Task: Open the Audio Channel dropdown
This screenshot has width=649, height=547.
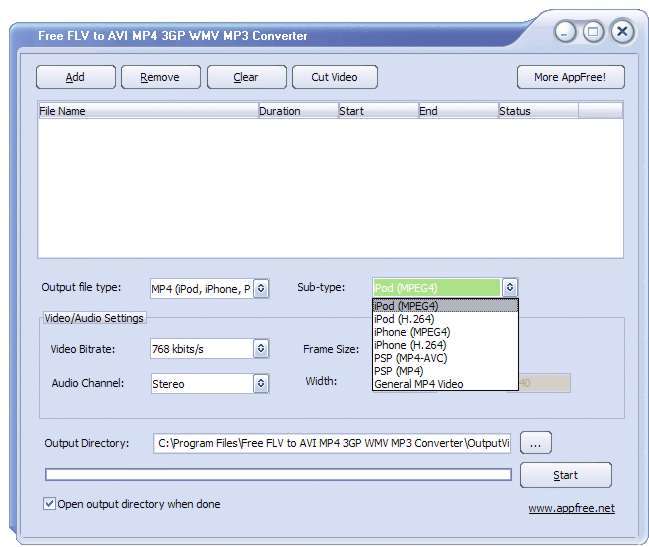Action: click(261, 383)
